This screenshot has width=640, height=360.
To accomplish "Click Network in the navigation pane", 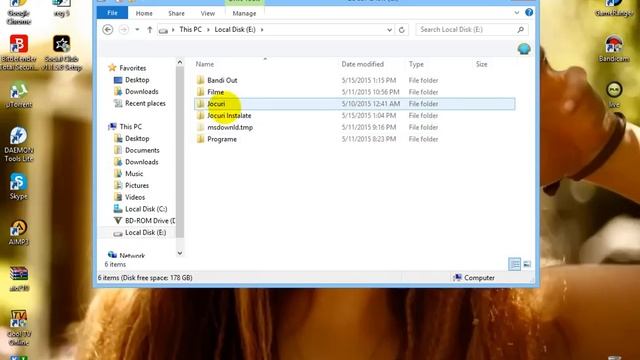I will click(132, 256).
